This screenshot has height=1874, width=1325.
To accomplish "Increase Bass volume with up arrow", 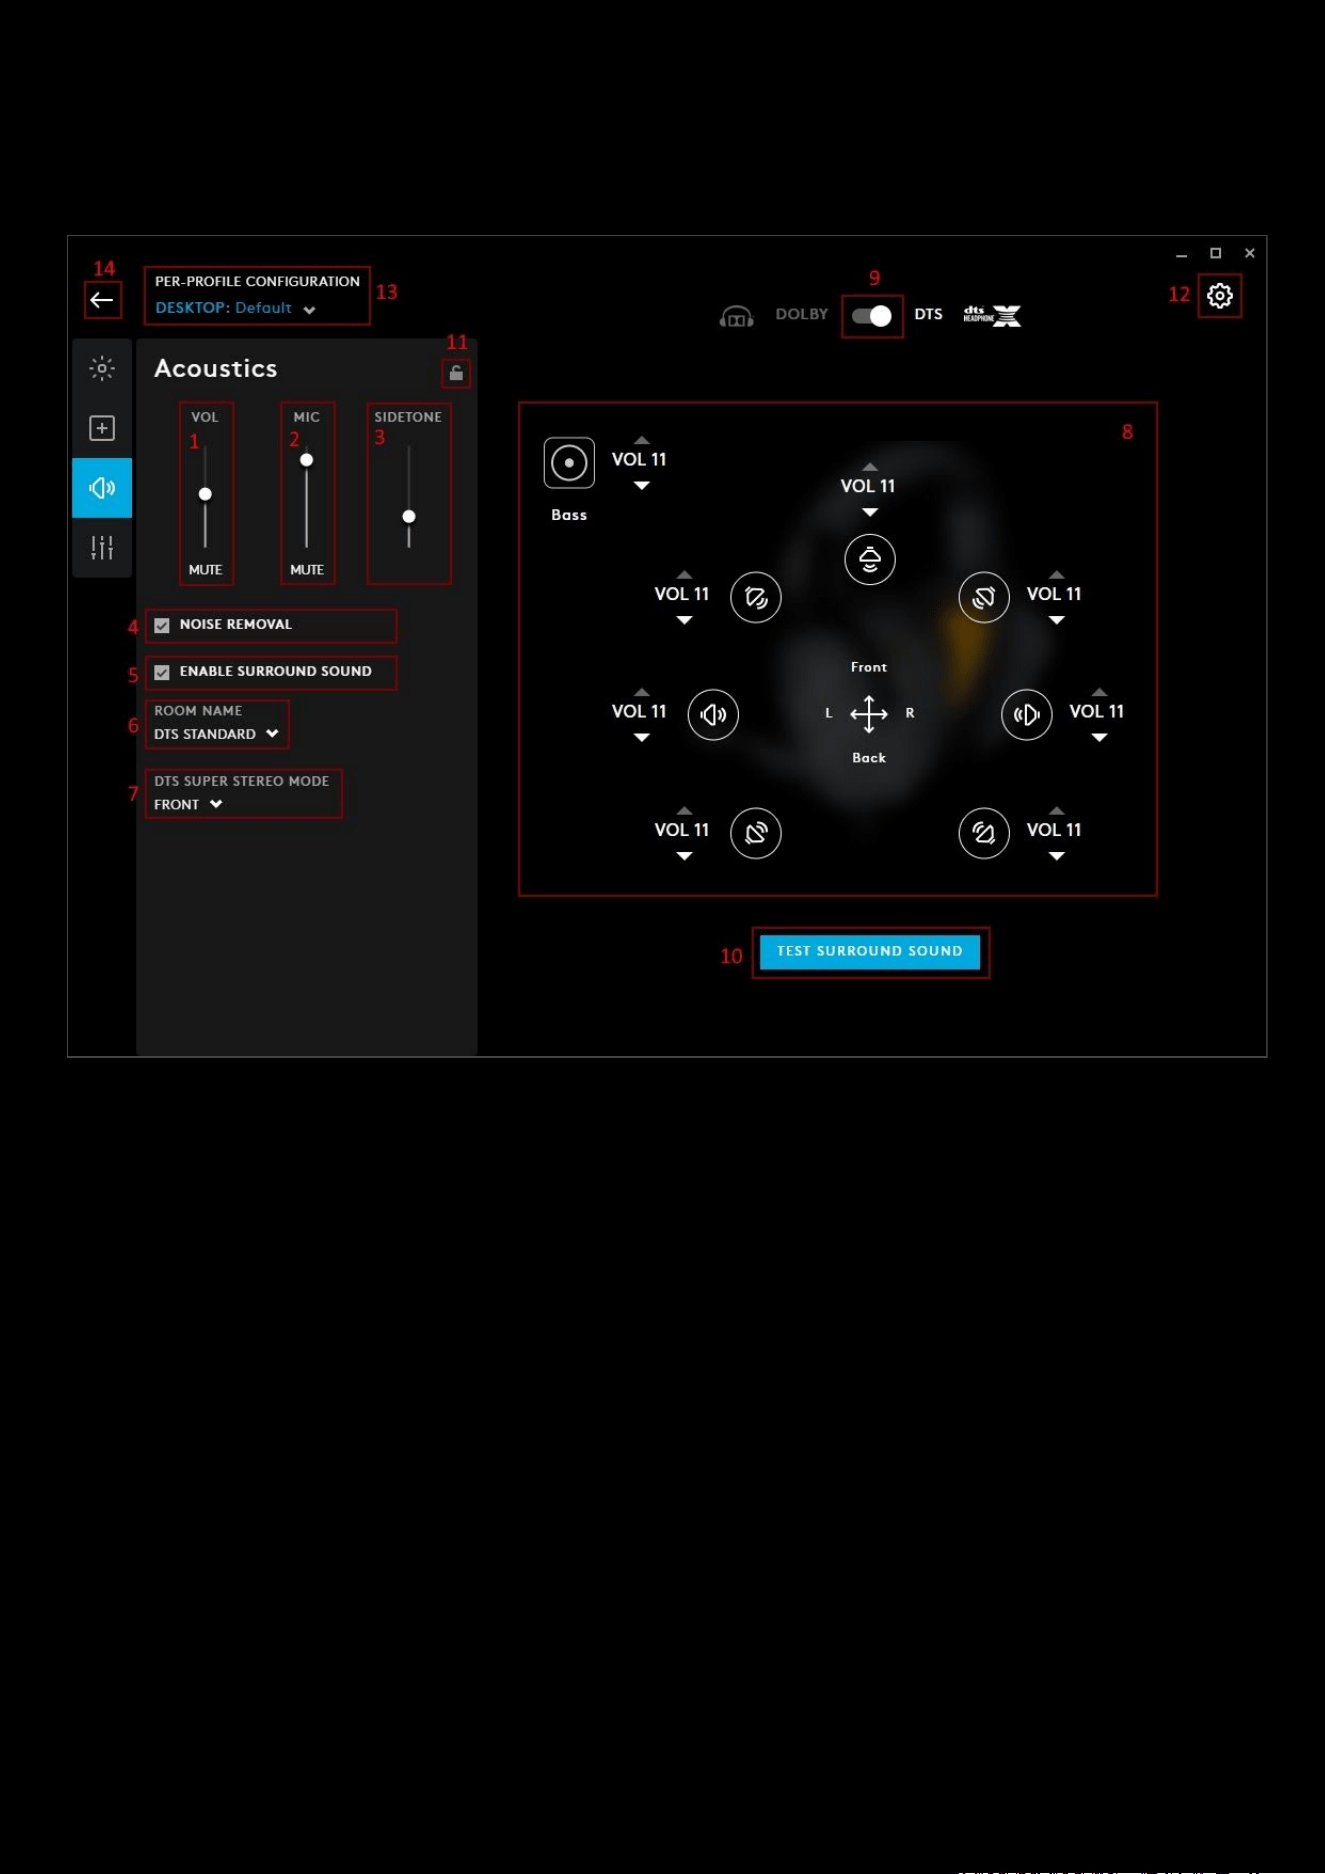I will coord(642,440).
